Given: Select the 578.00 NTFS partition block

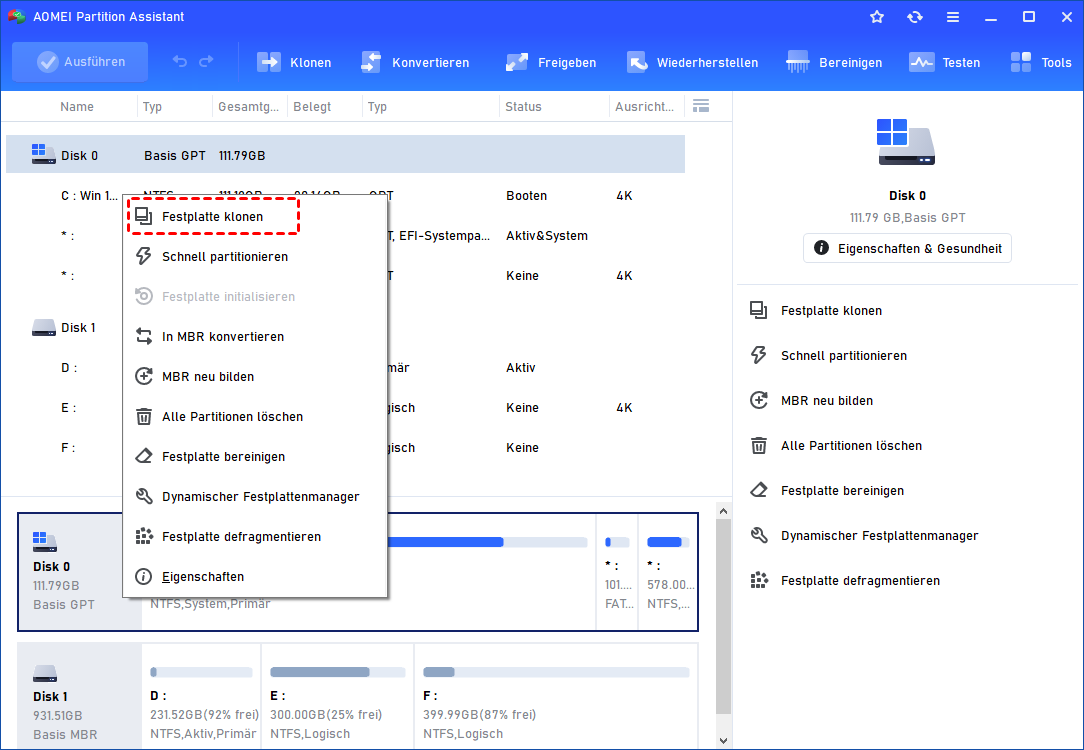Looking at the screenshot, I should (668, 572).
